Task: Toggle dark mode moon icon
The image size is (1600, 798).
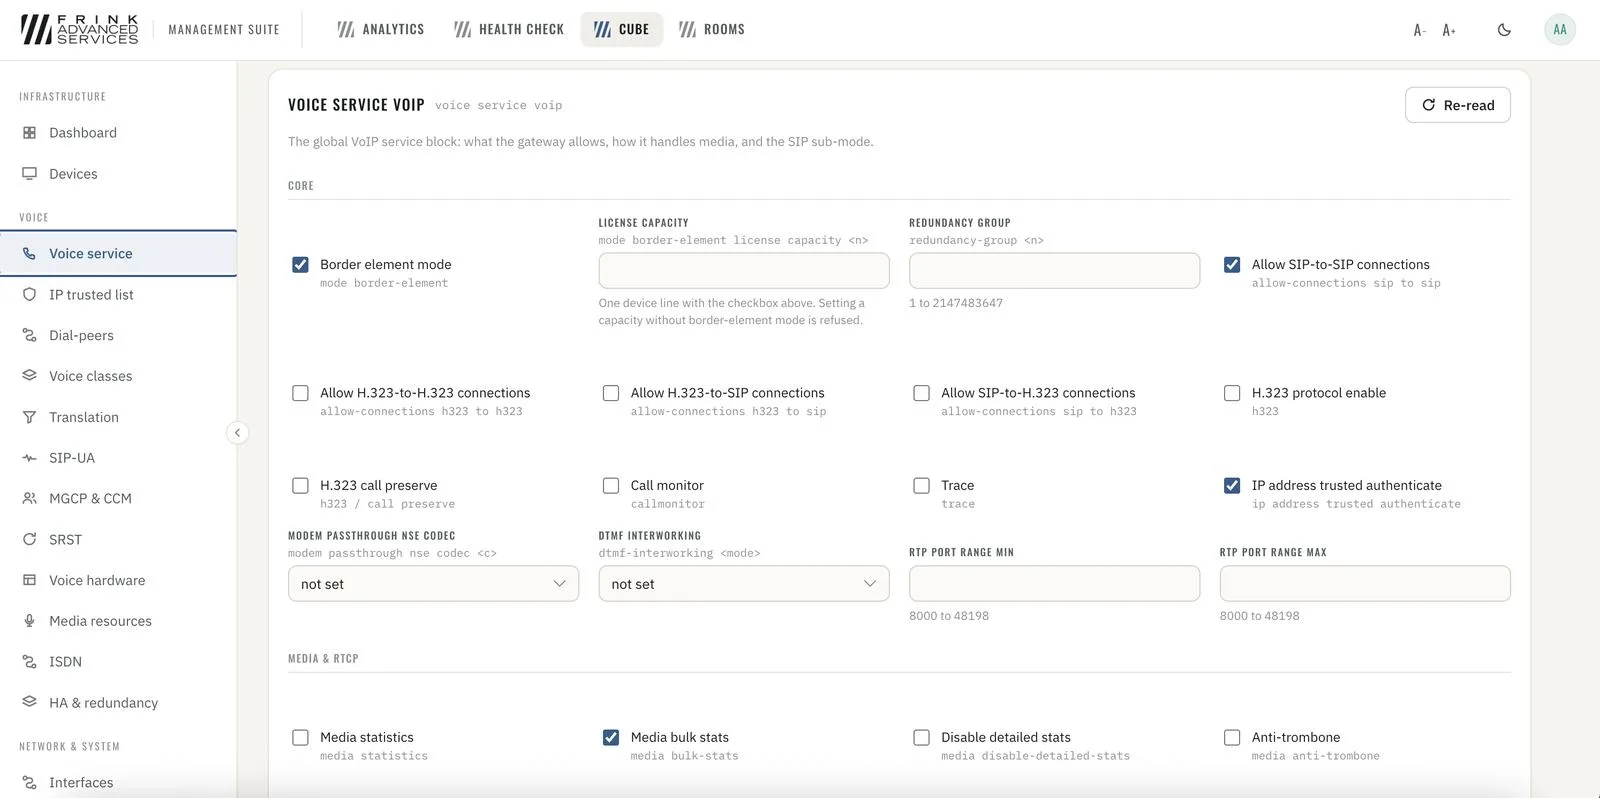Action: pos(1504,30)
